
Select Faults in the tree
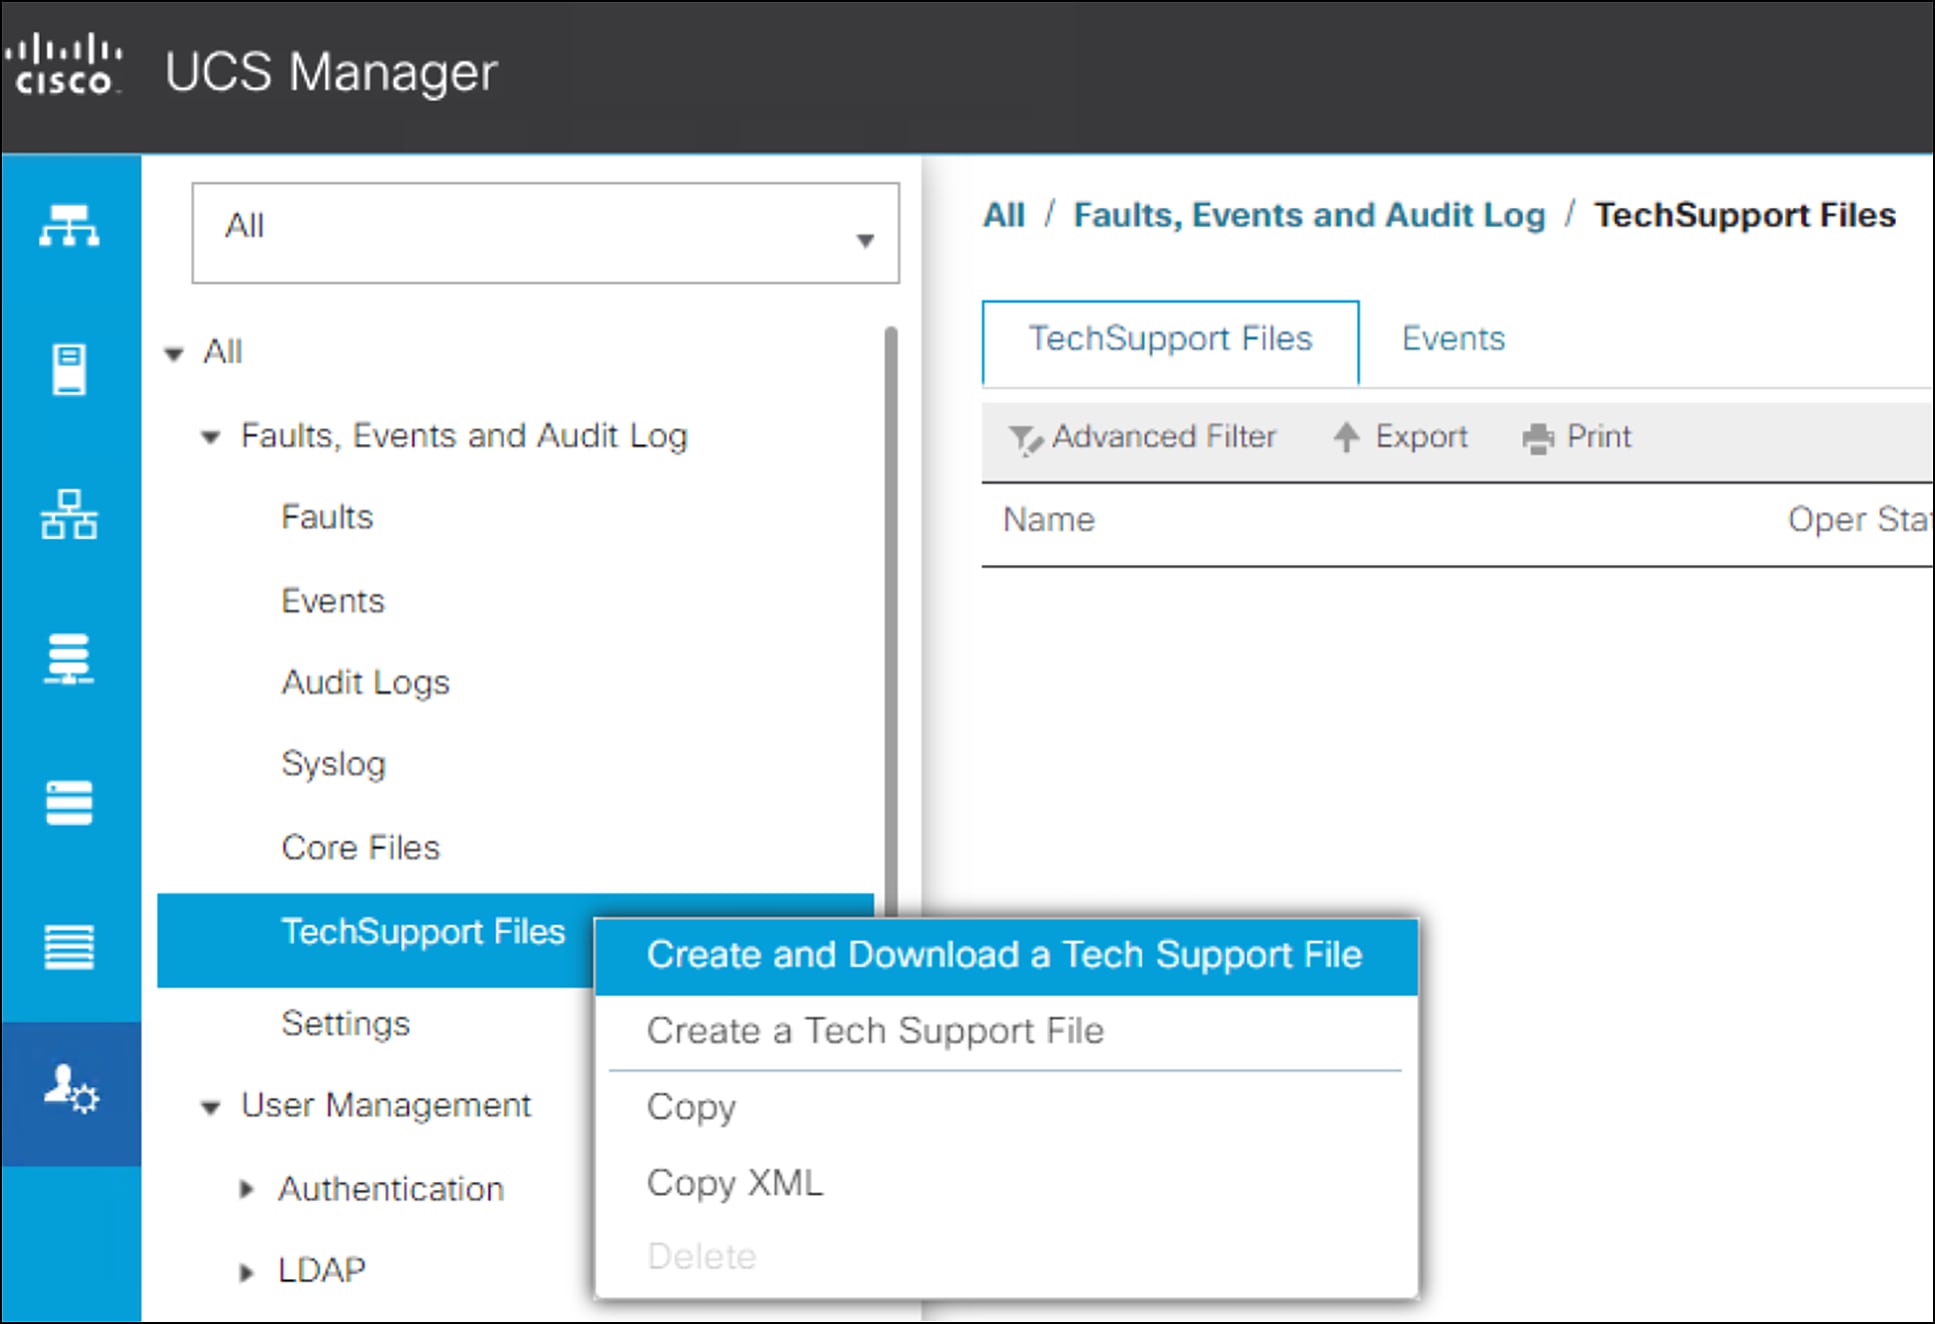327,517
